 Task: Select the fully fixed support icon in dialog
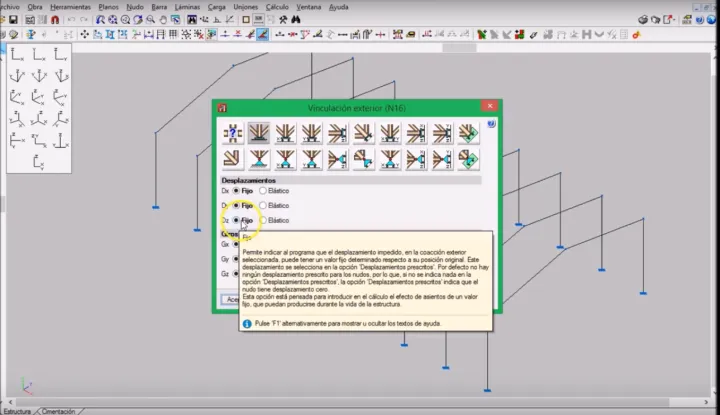tap(259, 133)
